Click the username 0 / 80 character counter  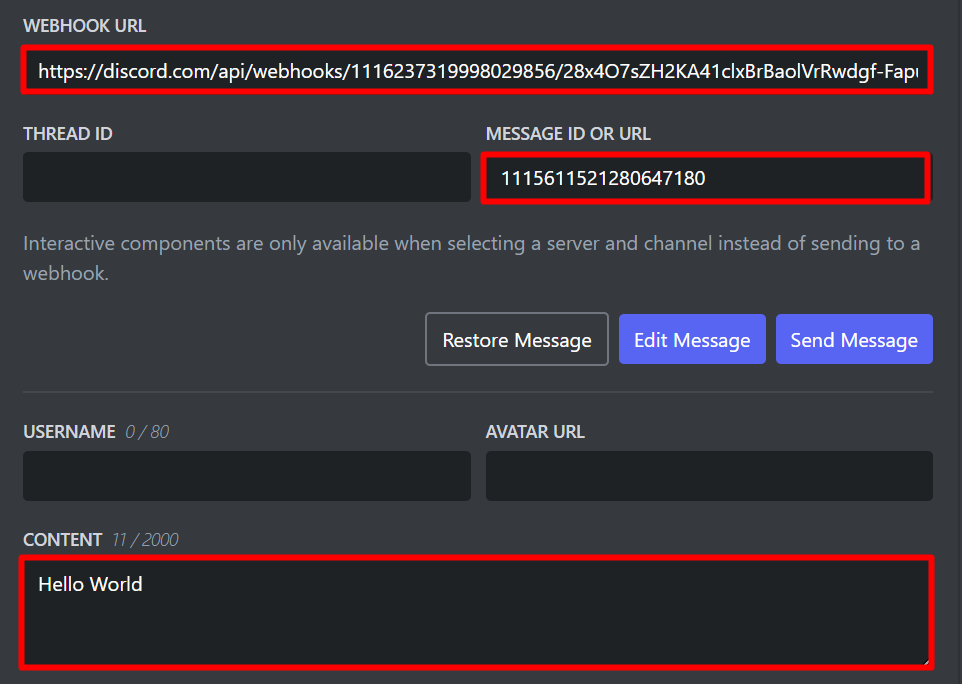click(x=147, y=432)
